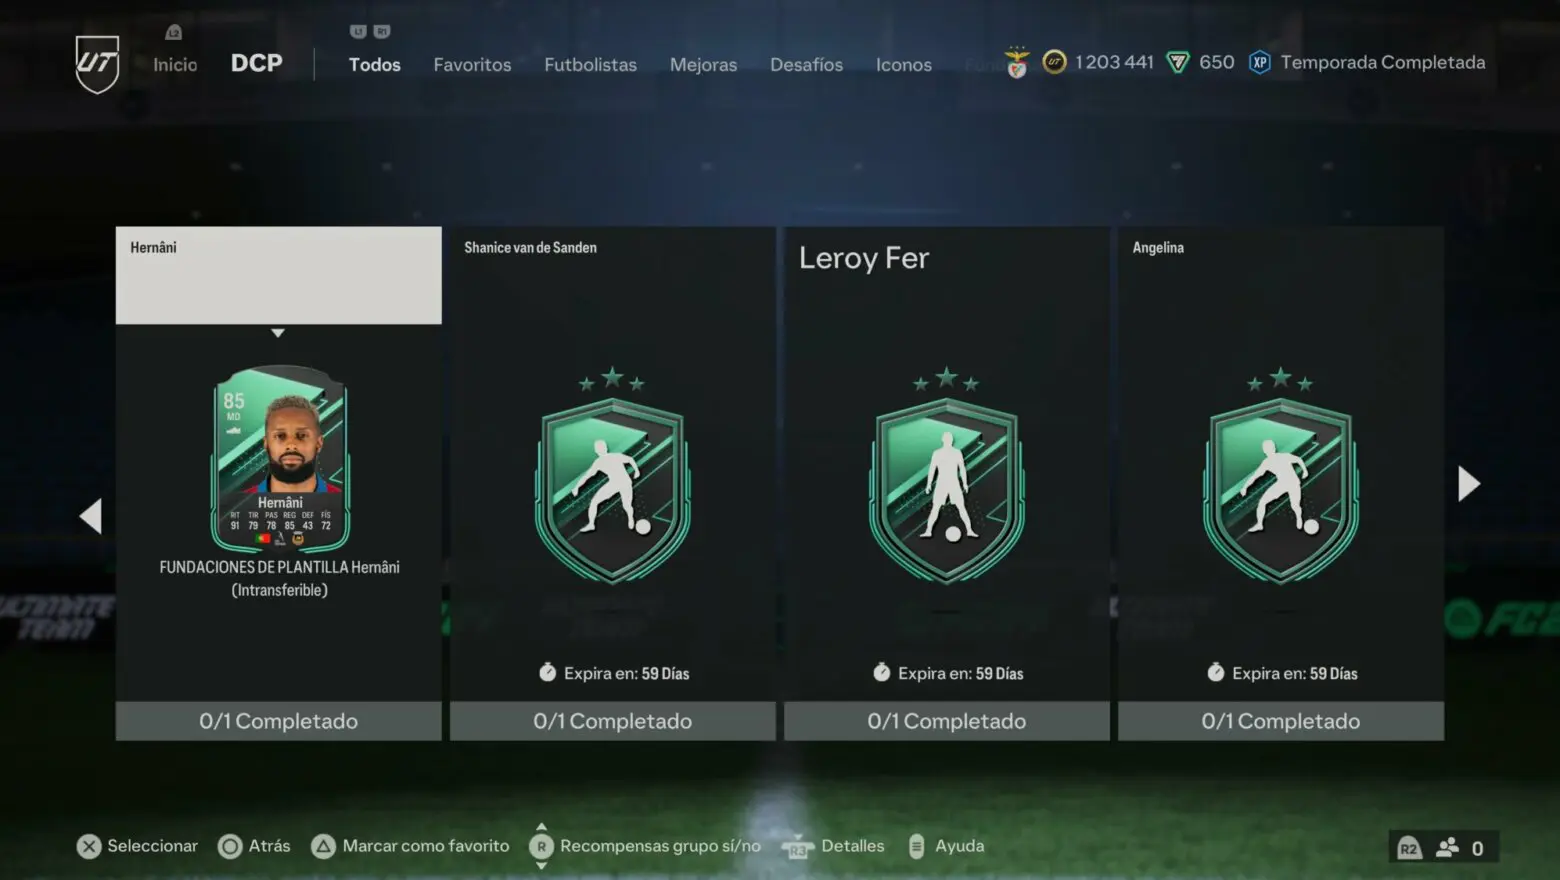The height and width of the screenshot is (880, 1560).
Task: Click Marcar como favorito triangle prompt
Action: 411,846
